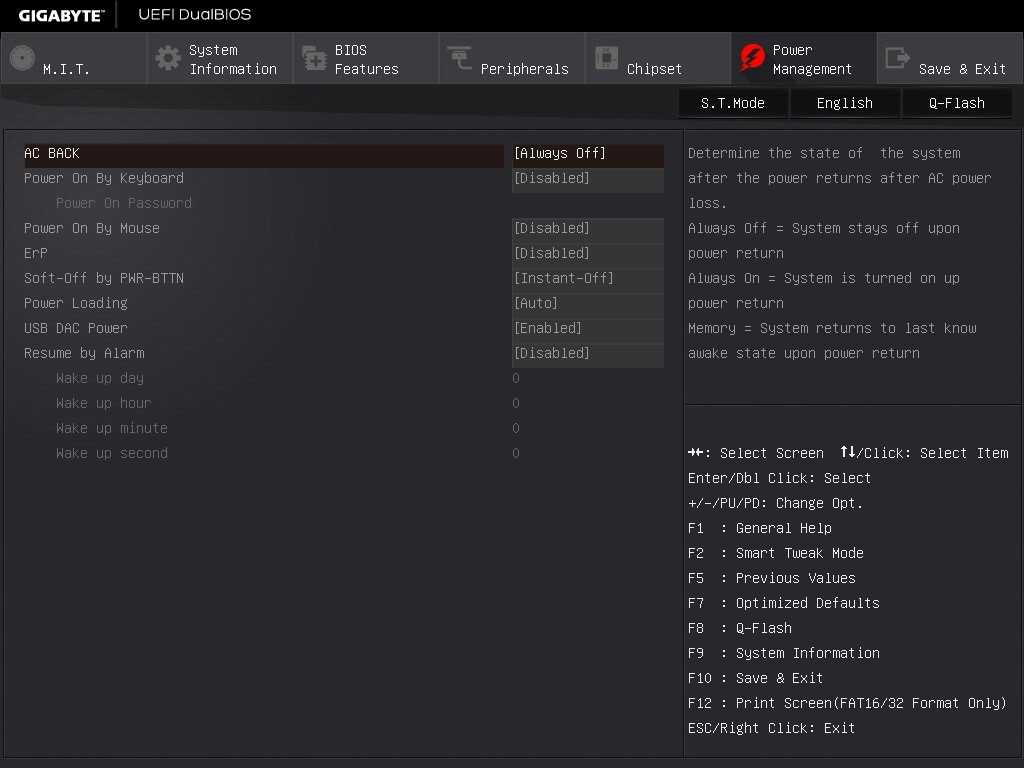Viewport: 1024px width, 768px height.
Task: Click the F8 : Q-Flash help line
Action: click(x=740, y=628)
